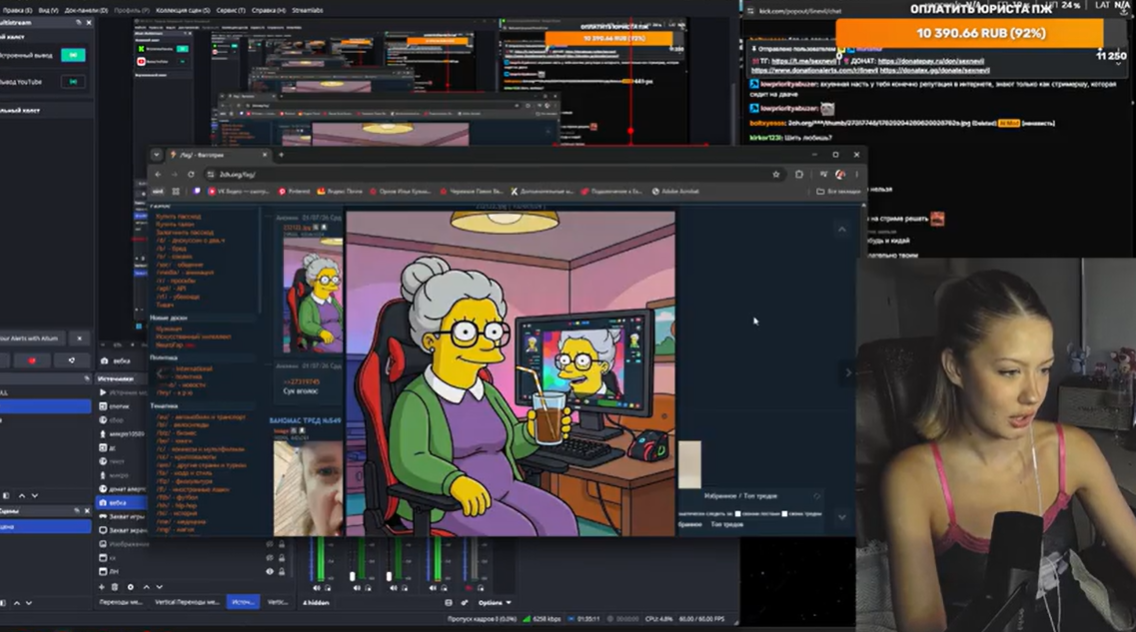
Task: Switch to Vertical Переходы dock tab
Action: [x=187, y=602]
